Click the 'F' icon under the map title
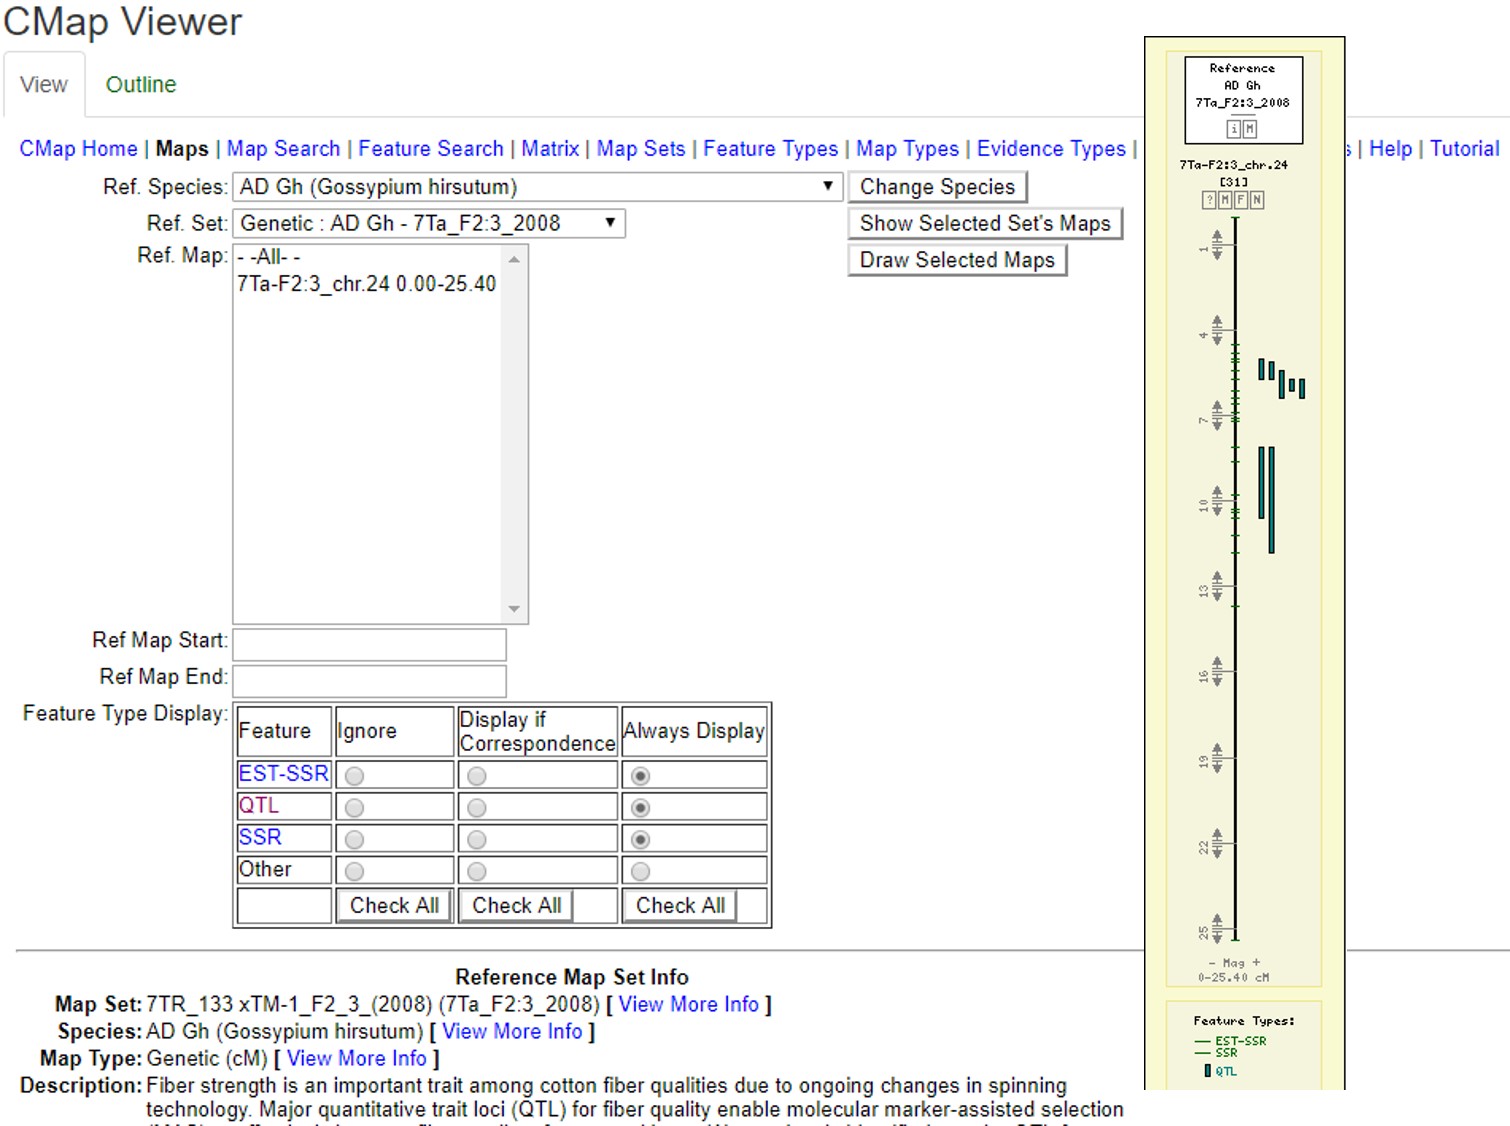This screenshot has width=1510, height=1126. coord(1241,200)
